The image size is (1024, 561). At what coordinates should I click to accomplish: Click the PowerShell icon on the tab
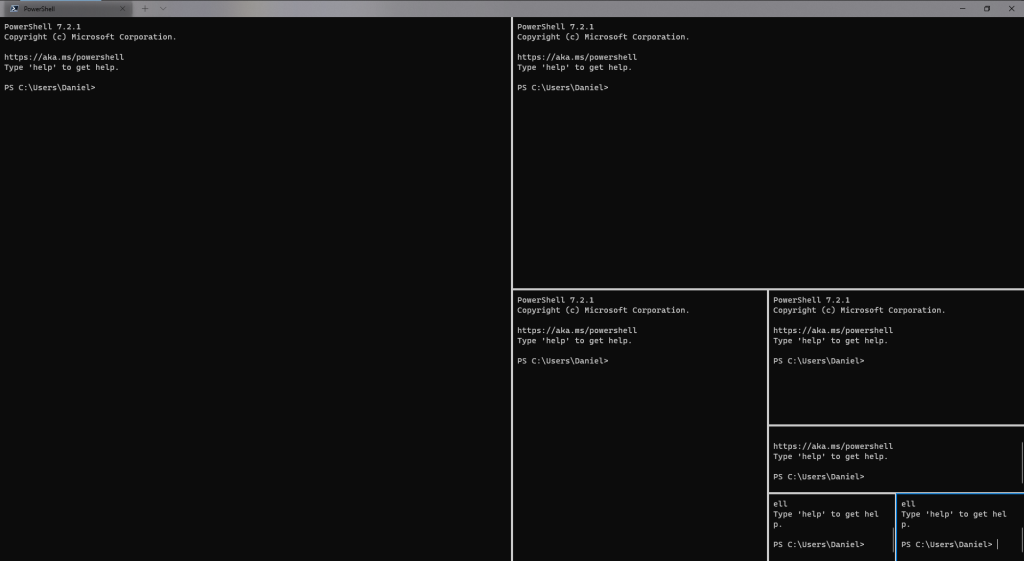[x=14, y=8]
